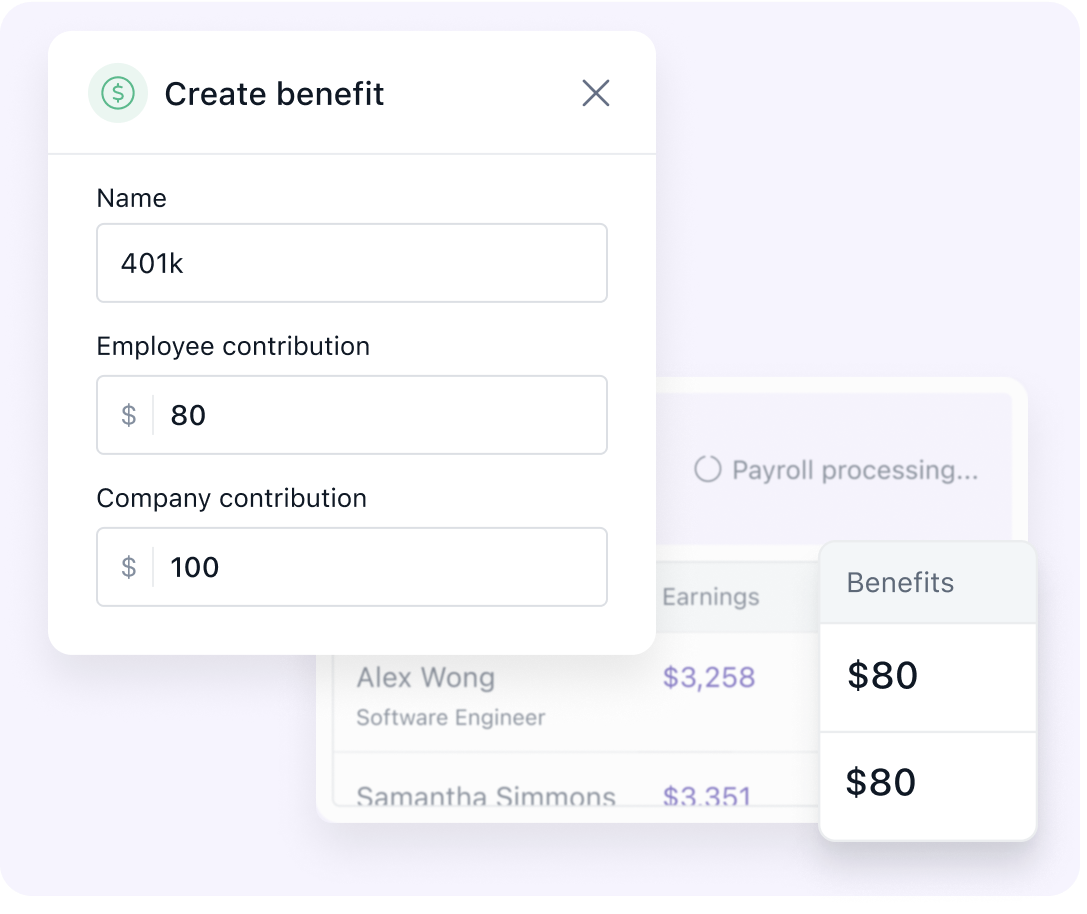
Task: Click the second $80 benefits cell
Action: pos(881,783)
